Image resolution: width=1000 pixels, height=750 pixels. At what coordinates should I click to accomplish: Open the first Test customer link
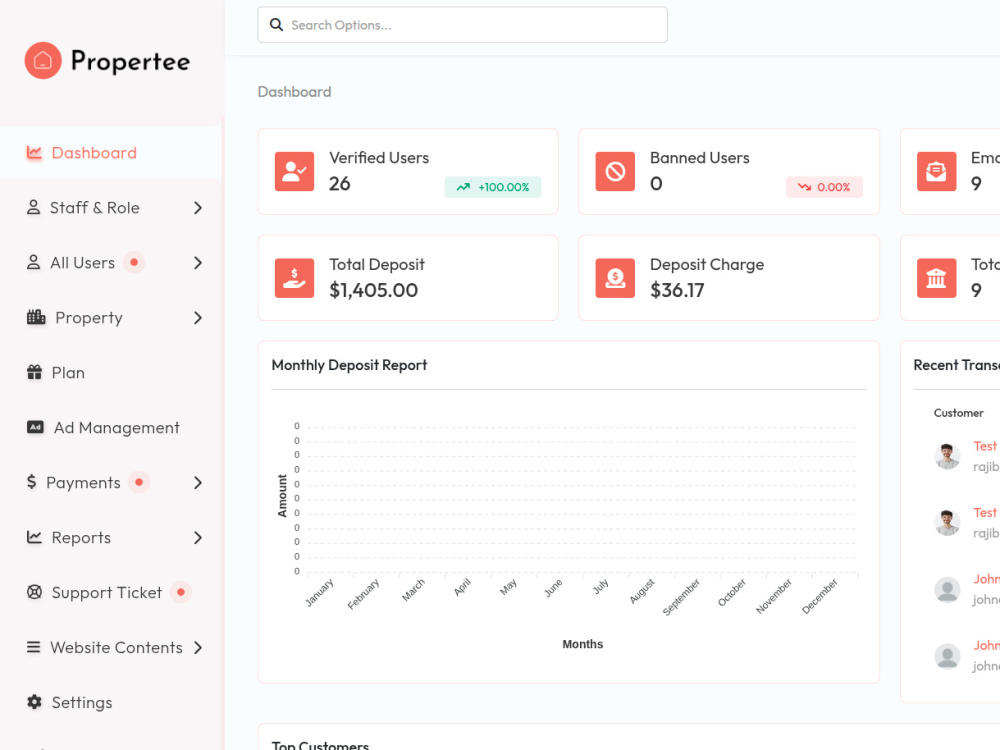point(985,446)
